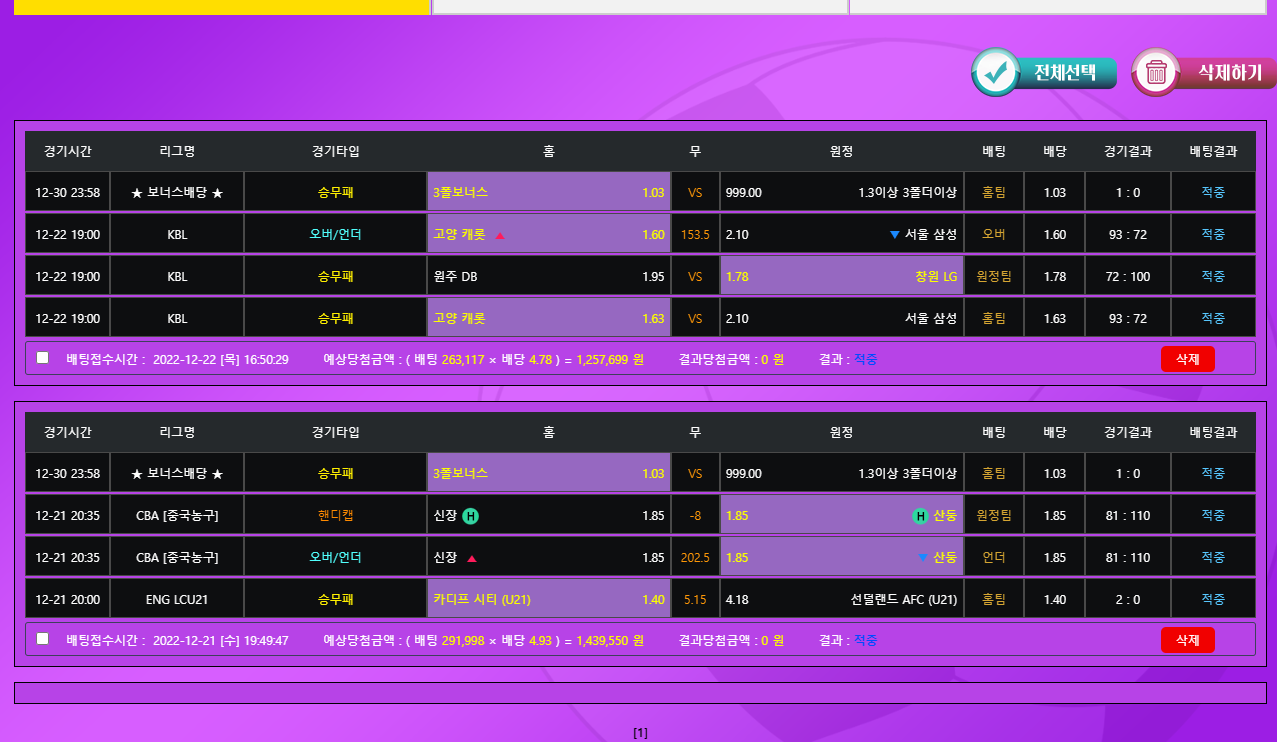The height and width of the screenshot is (742, 1277).
Task: Click green H badge next to 신장
Action: click(471, 516)
